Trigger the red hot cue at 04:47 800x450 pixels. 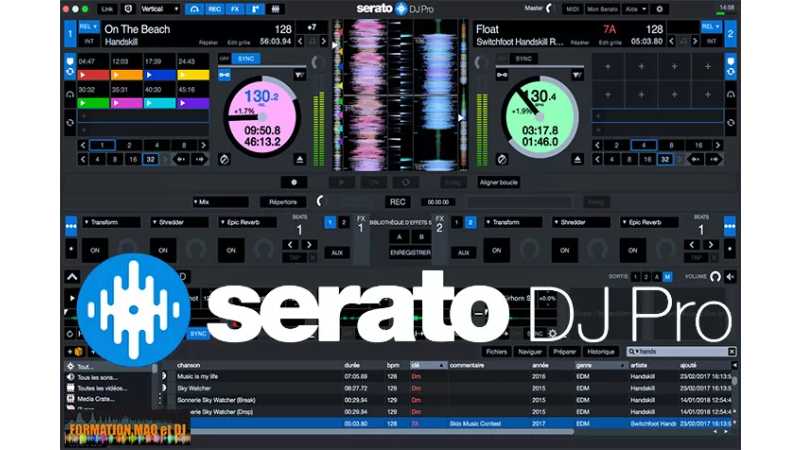coord(93,75)
